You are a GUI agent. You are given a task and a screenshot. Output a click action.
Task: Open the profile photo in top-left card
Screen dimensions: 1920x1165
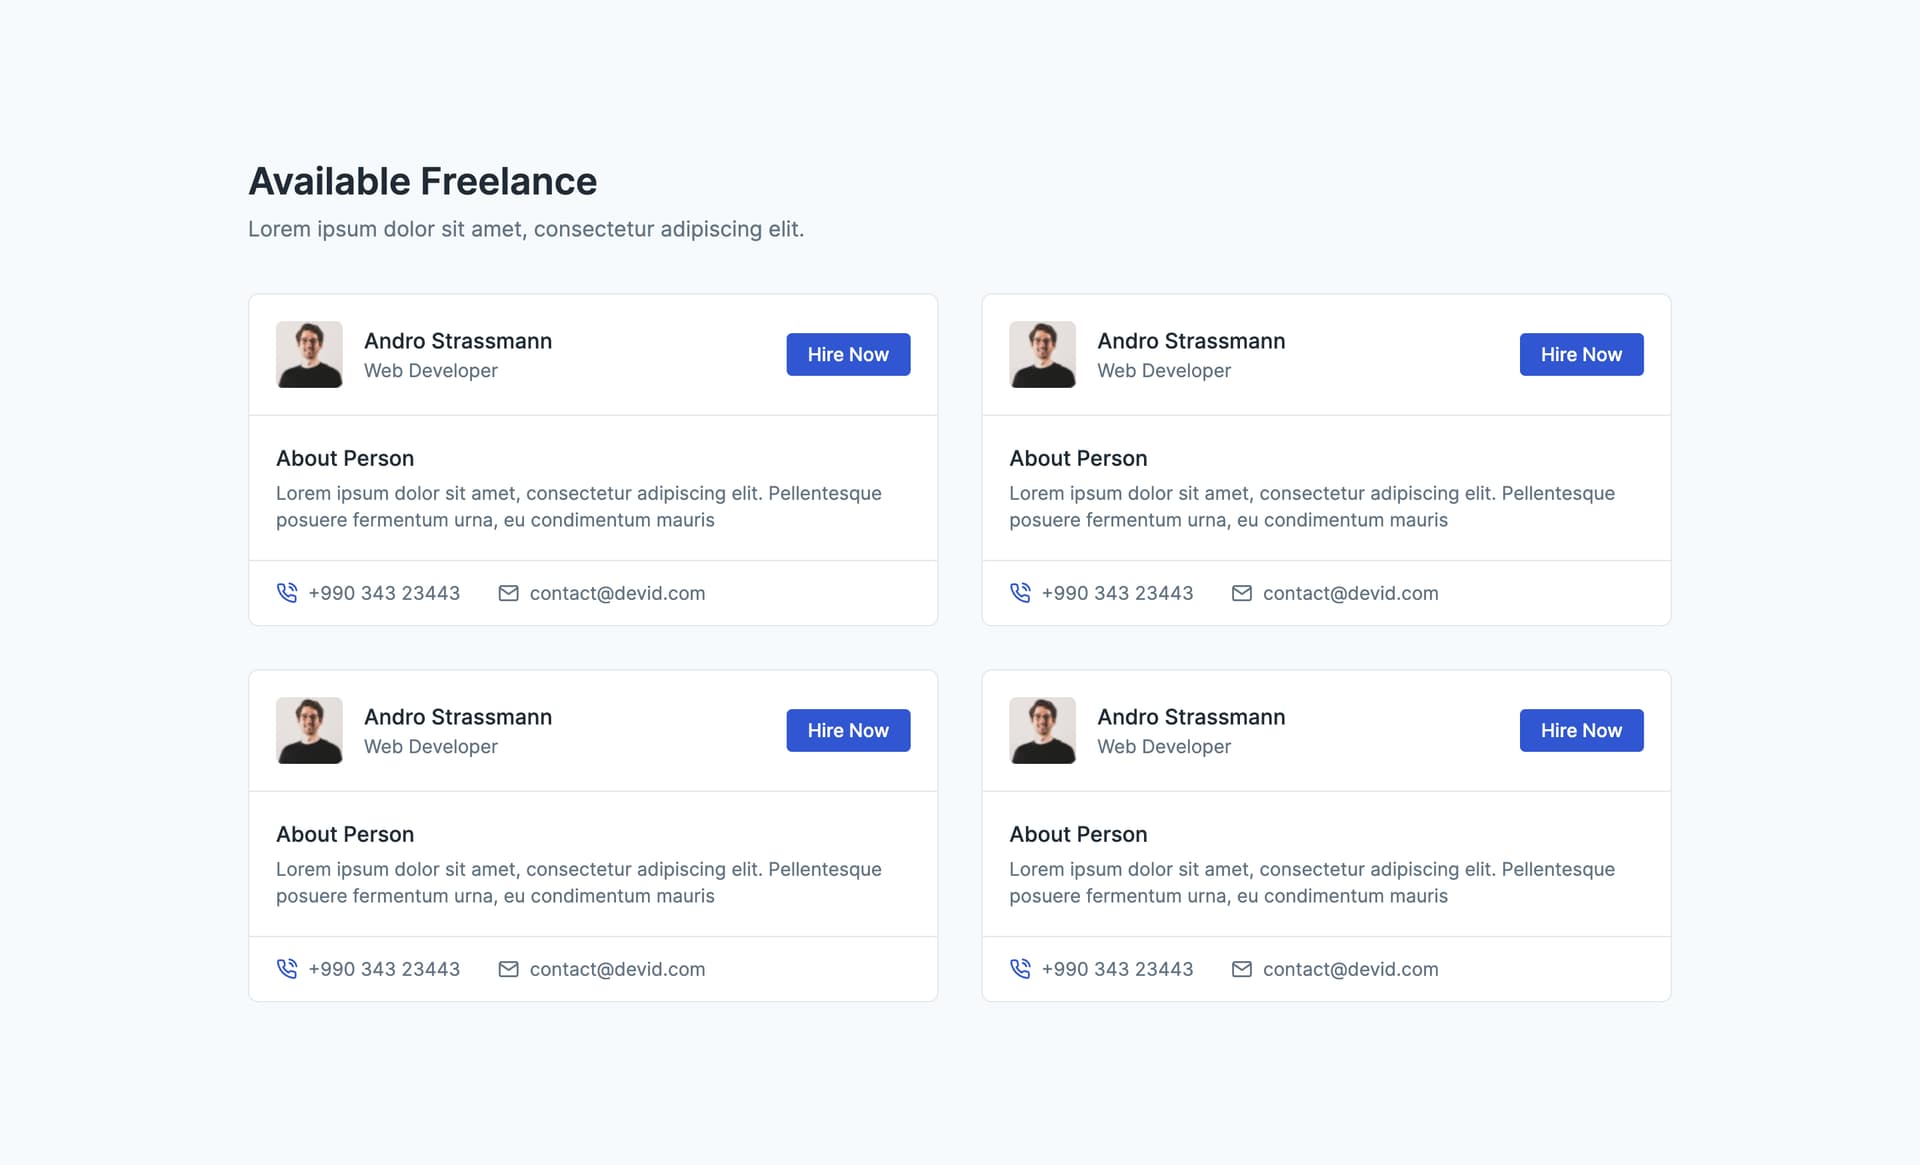pos(309,354)
